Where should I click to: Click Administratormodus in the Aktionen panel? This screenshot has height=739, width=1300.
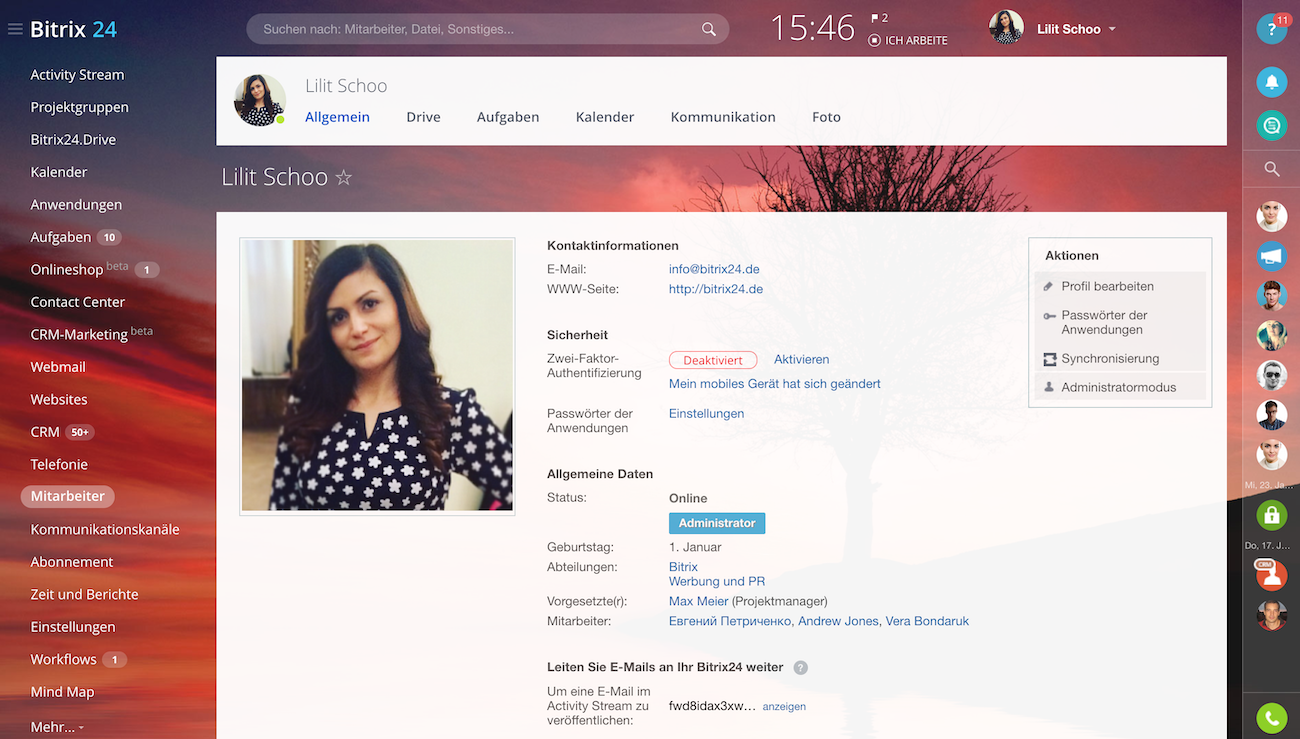point(1119,387)
